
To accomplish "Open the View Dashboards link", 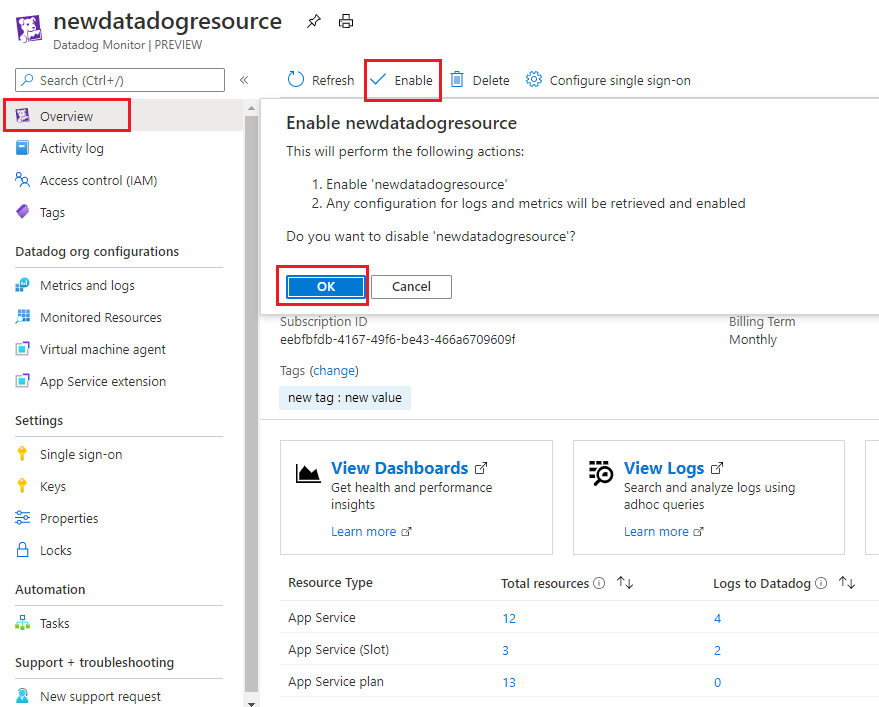I will [x=399, y=468].
